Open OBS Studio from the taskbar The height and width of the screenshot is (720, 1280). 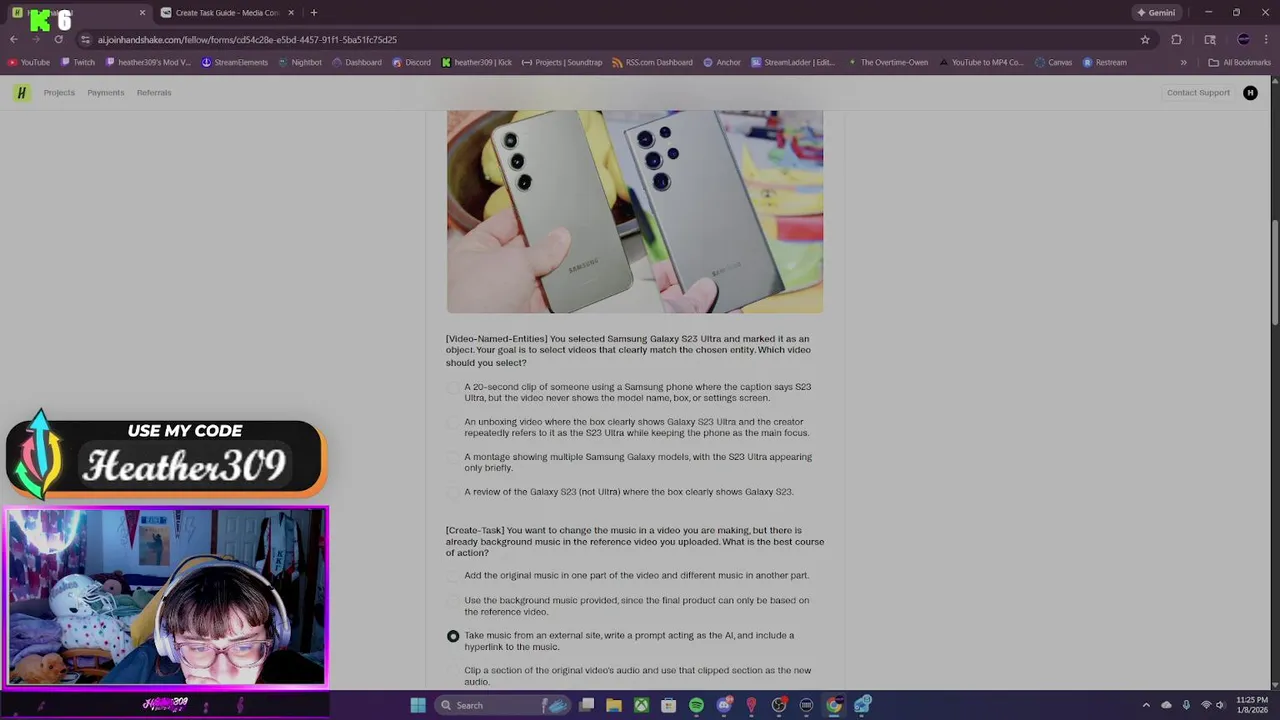(x=779, y=705)
